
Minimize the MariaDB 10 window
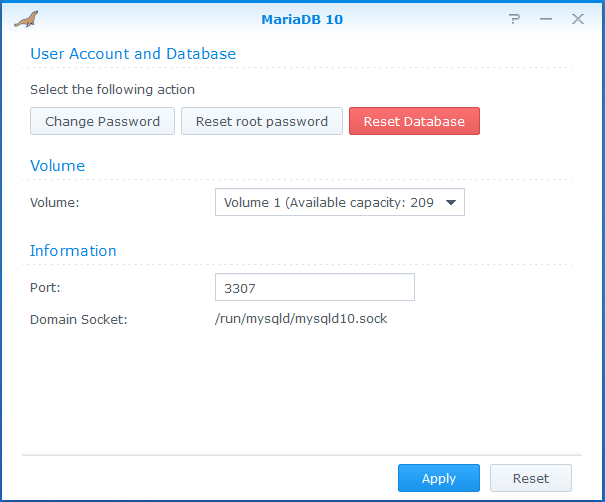(545, 19)
